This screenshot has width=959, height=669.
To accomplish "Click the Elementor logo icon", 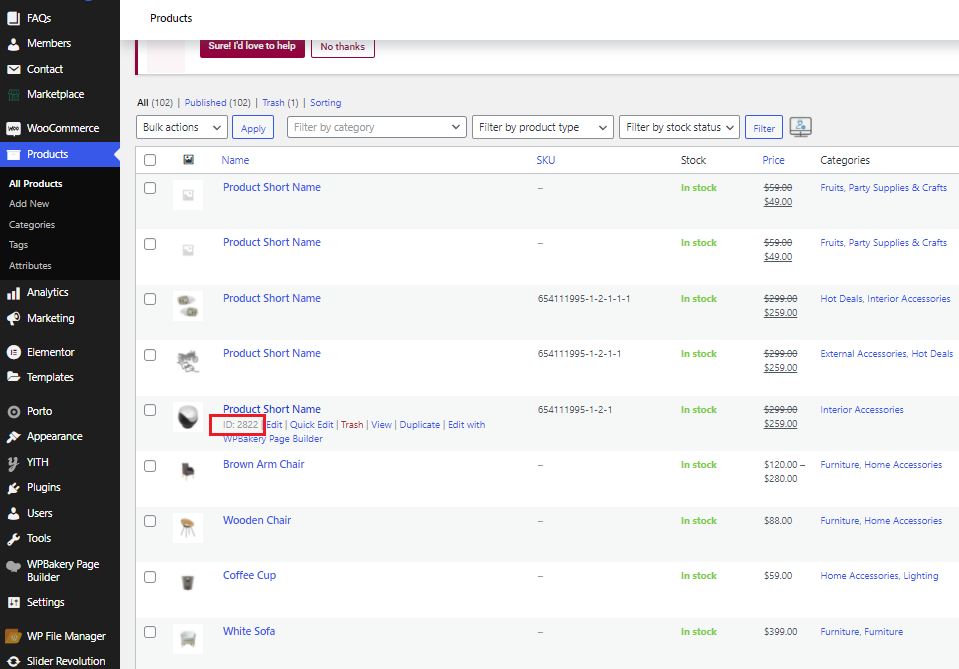I will [x=13, y=352].
